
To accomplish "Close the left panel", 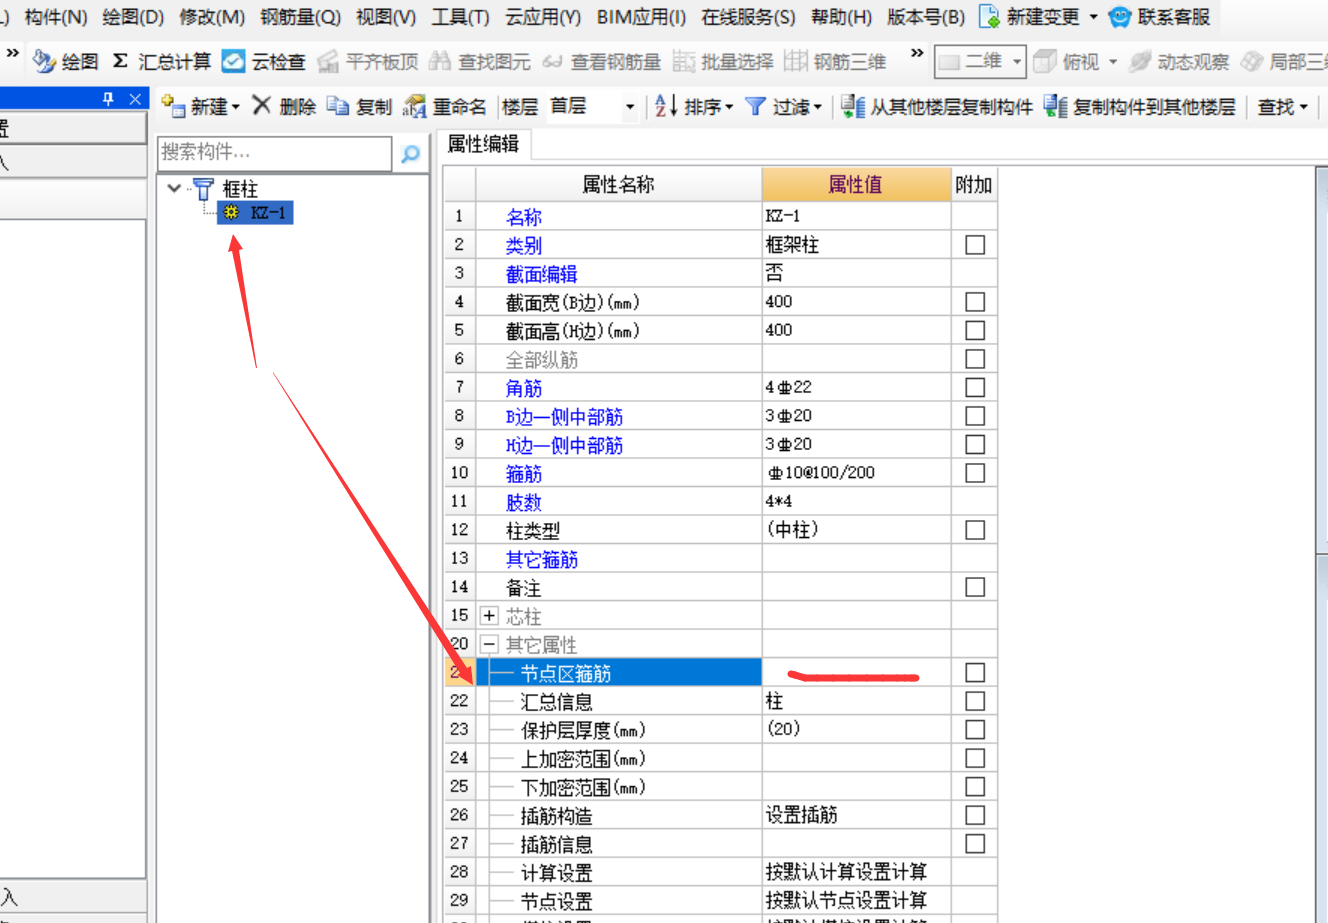I will [x=135, y=99].
